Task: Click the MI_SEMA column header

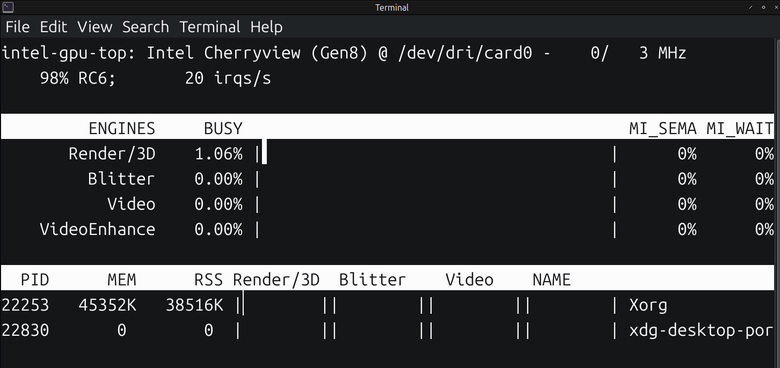Action: (663, 129)
